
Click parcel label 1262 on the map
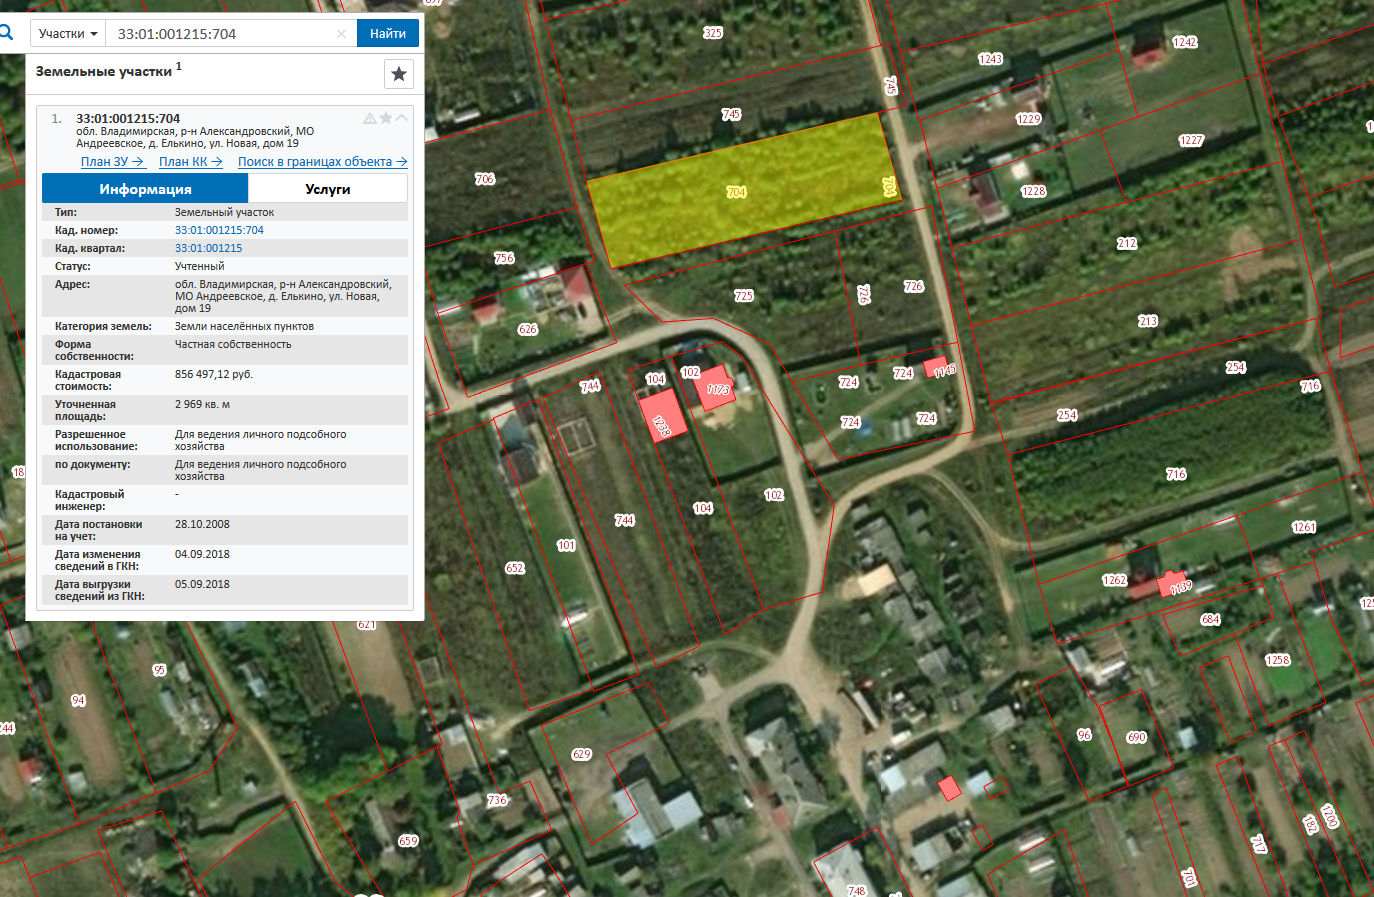[x=1115, y=580]
